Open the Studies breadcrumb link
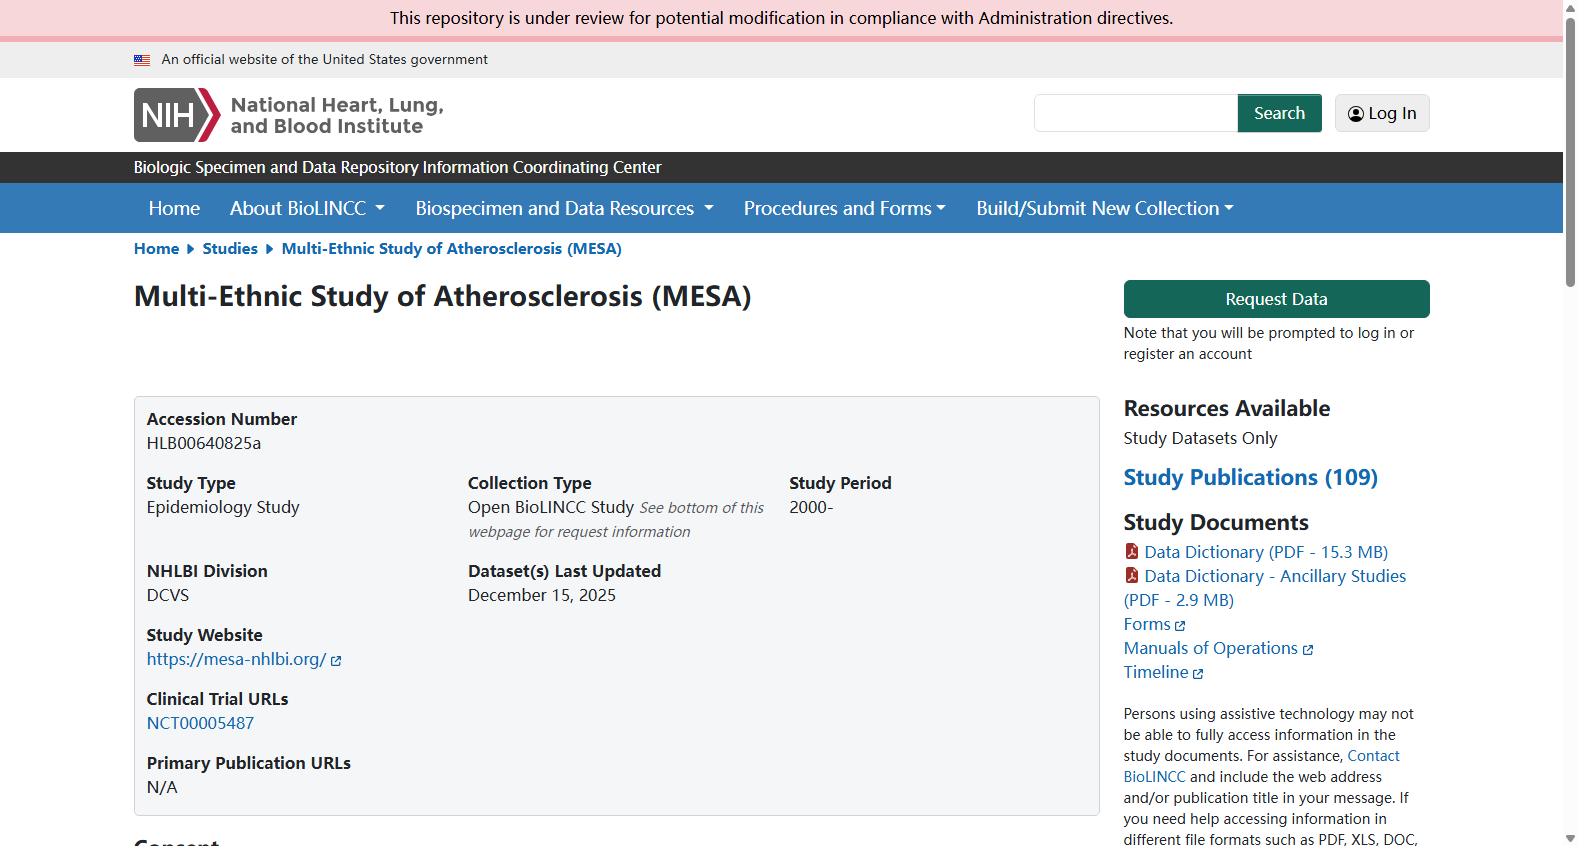1578x846 pixels. click(230, 249)
